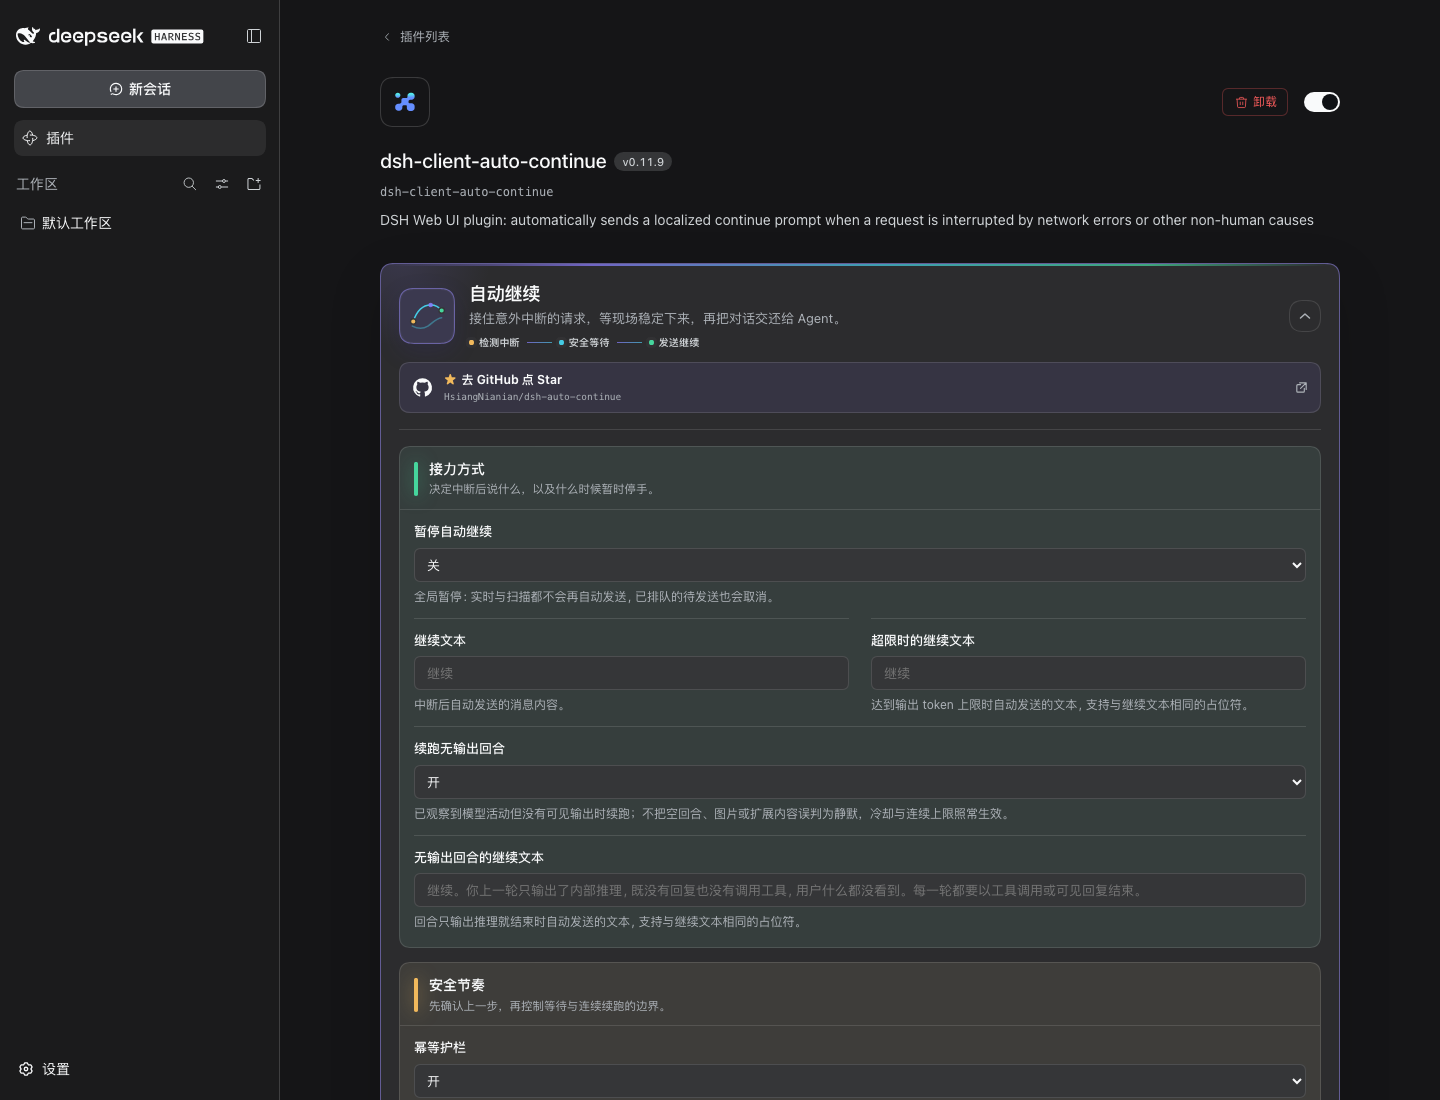The image size is (1440, 1100).
Task: Toggle the plugin enable switch off
Action: click(x=1322, y=102)
